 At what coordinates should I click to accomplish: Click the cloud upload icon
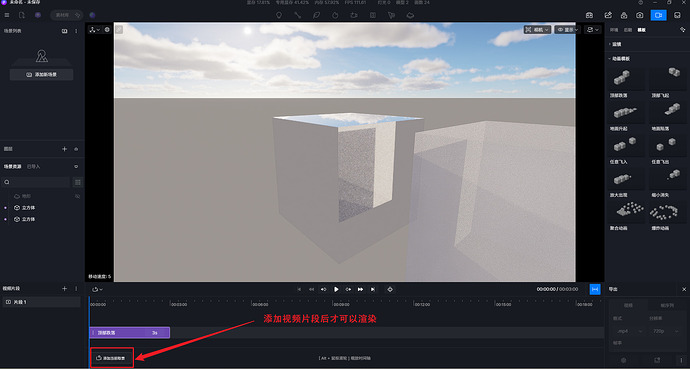pyautogui.click(x=624, y=15)
